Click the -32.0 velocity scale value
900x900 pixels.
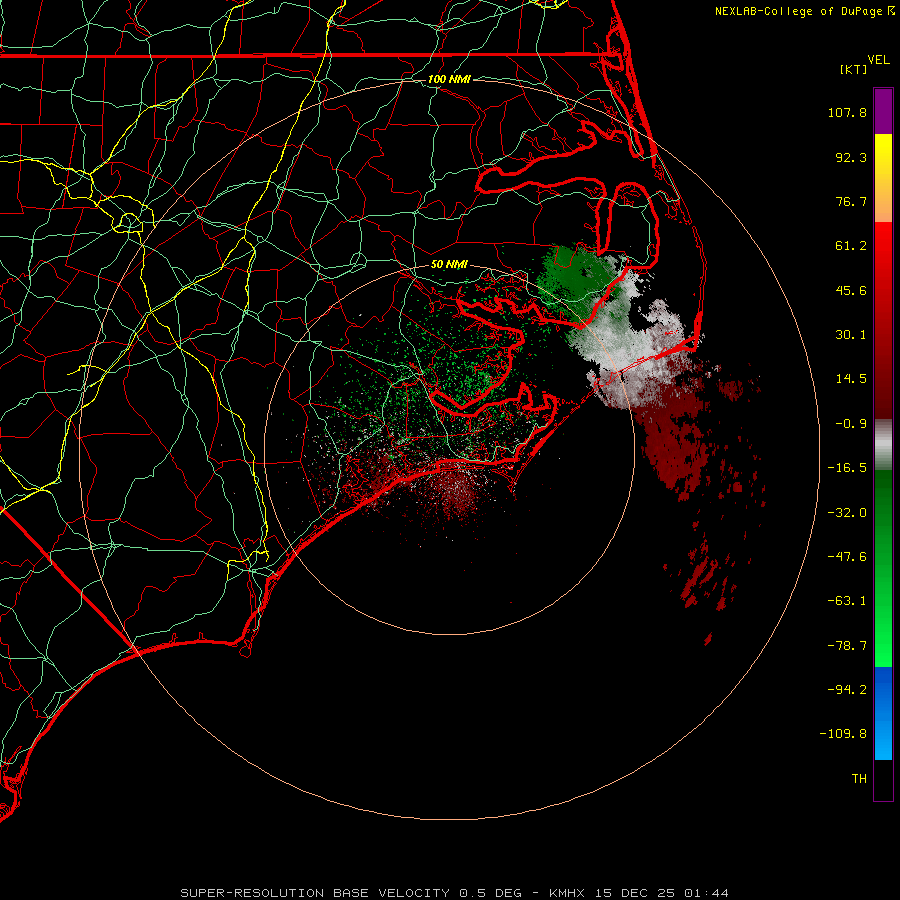[847, 513]
